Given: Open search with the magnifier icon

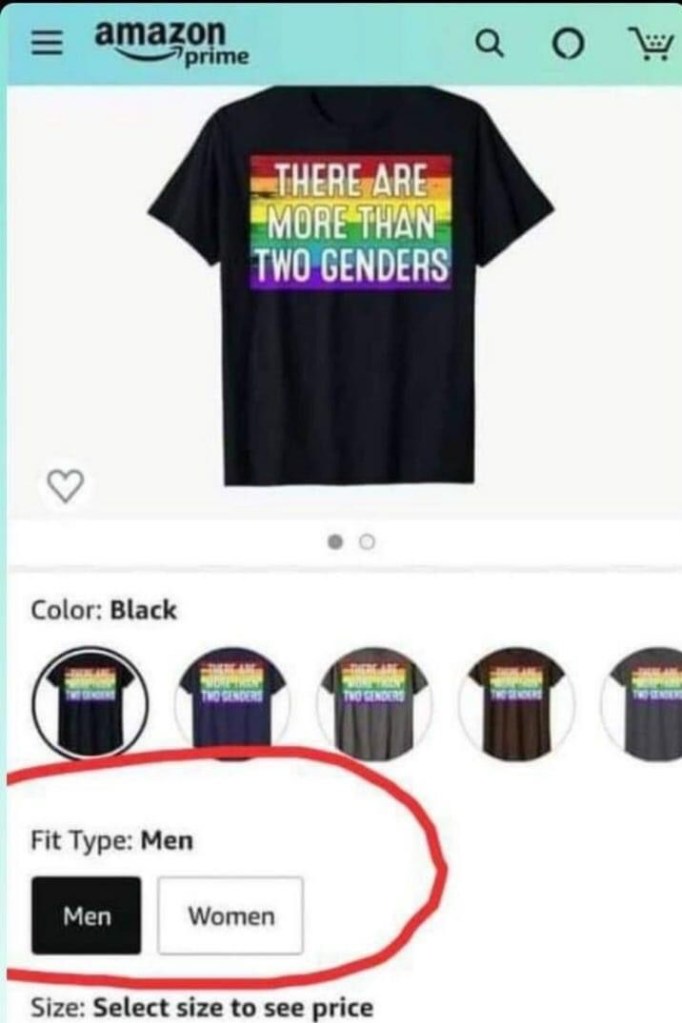Looking at the screenshot, I should click(x=489, y=44).
